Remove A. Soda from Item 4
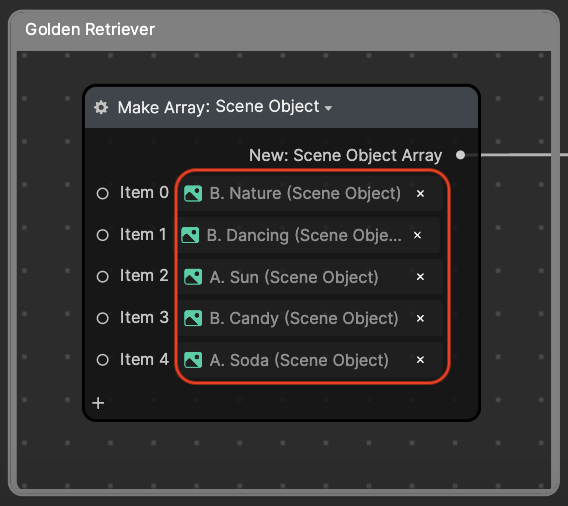This screenshot has width=568, height=506. [420, 360]
